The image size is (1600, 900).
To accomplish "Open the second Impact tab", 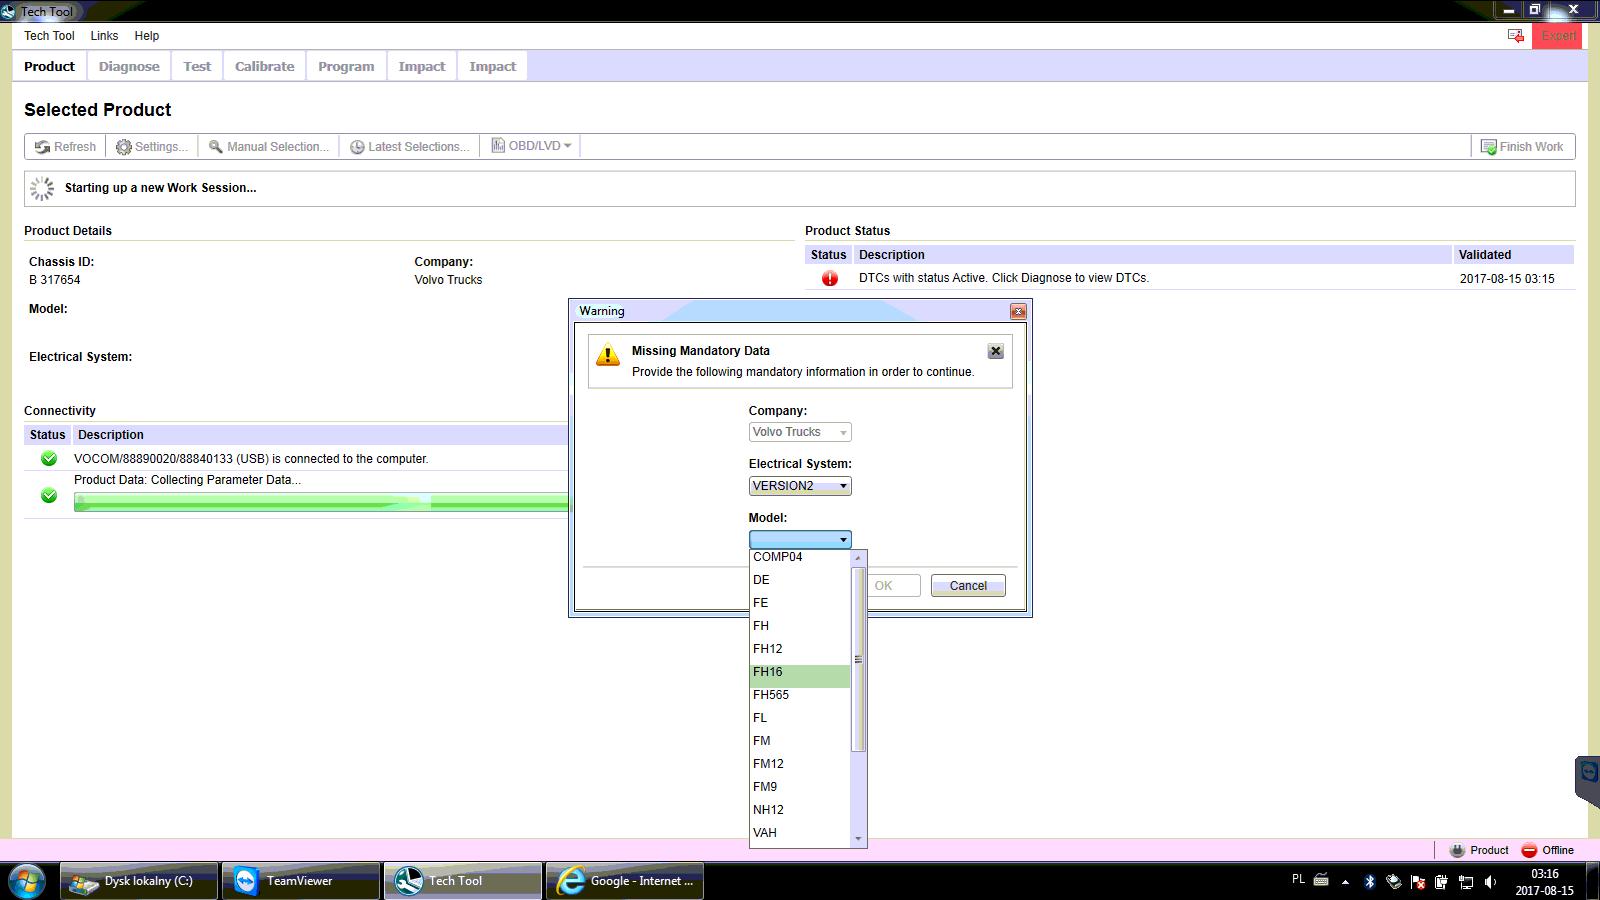I will point(493,66).
